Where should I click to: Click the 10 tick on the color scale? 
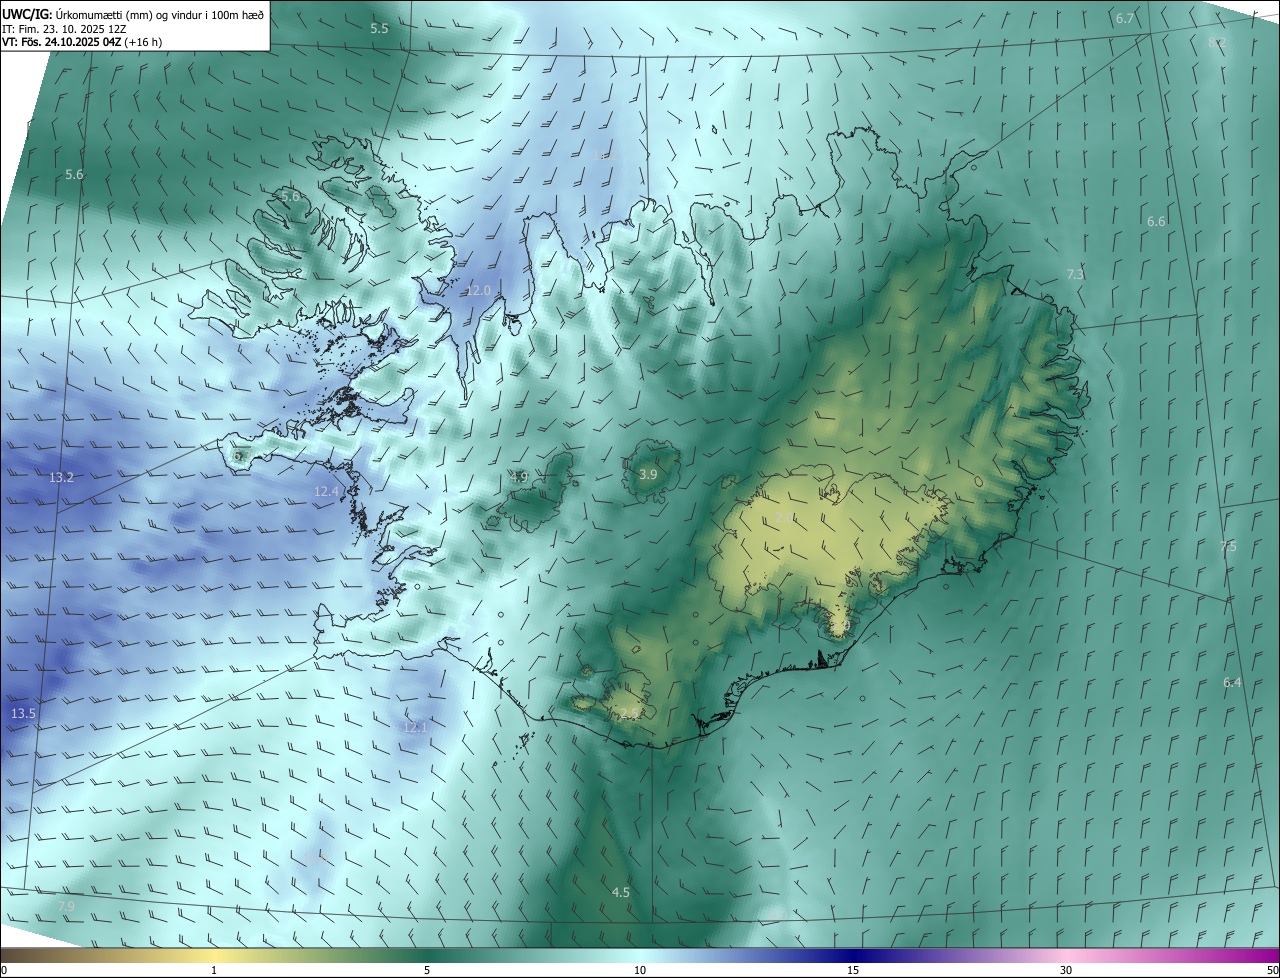(x=640, y=970)
